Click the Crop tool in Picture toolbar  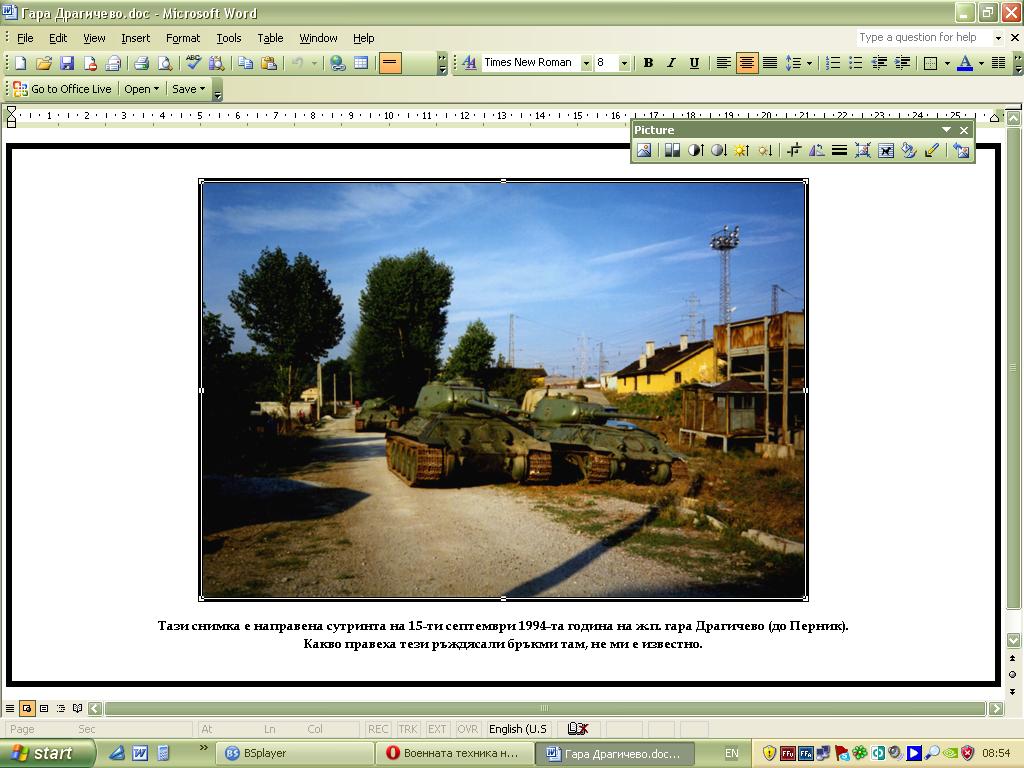click(x=794, y=150)
